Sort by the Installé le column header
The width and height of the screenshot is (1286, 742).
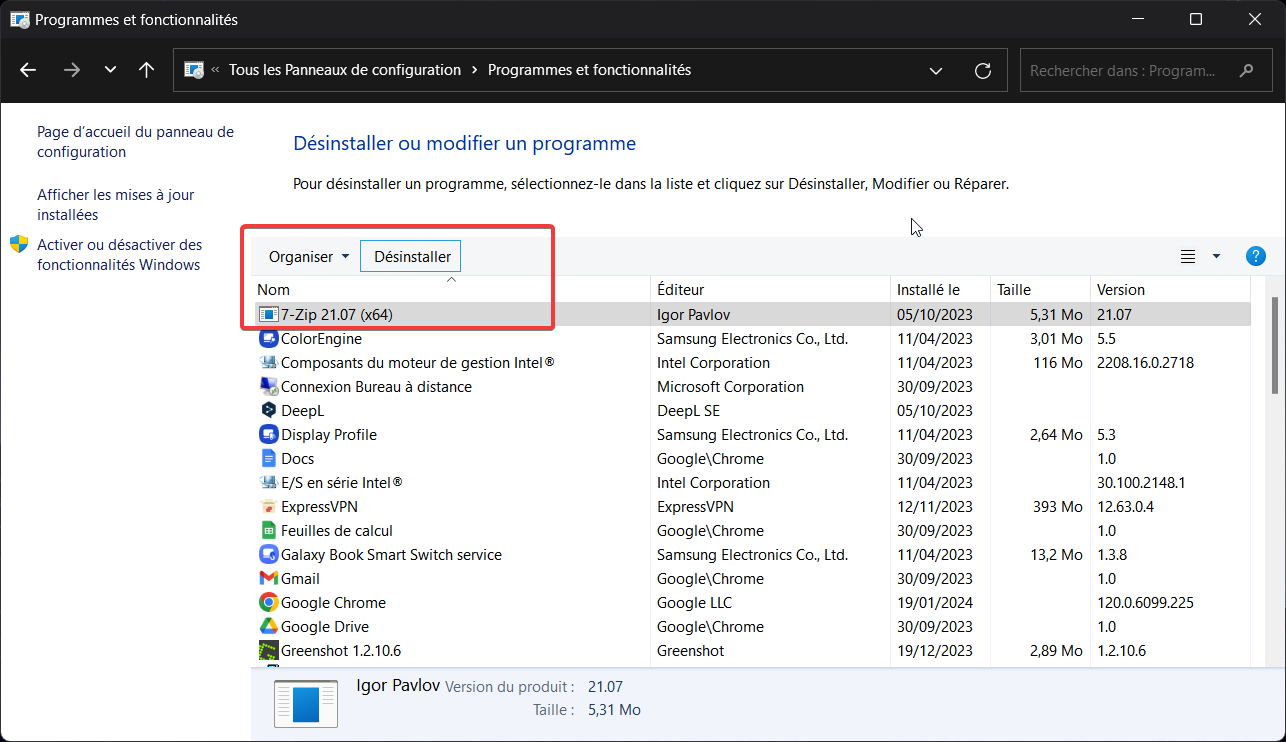[940, 290]
